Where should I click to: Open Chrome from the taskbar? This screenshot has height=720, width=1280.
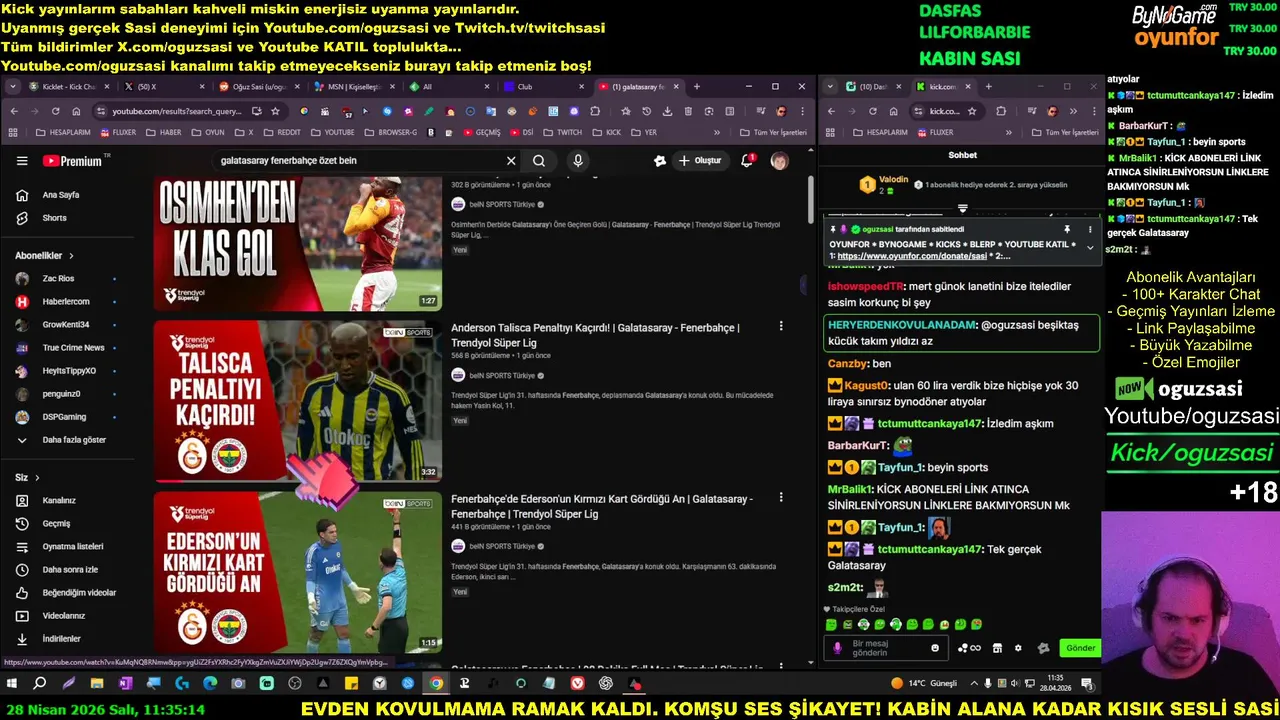[x=436, y=684]
